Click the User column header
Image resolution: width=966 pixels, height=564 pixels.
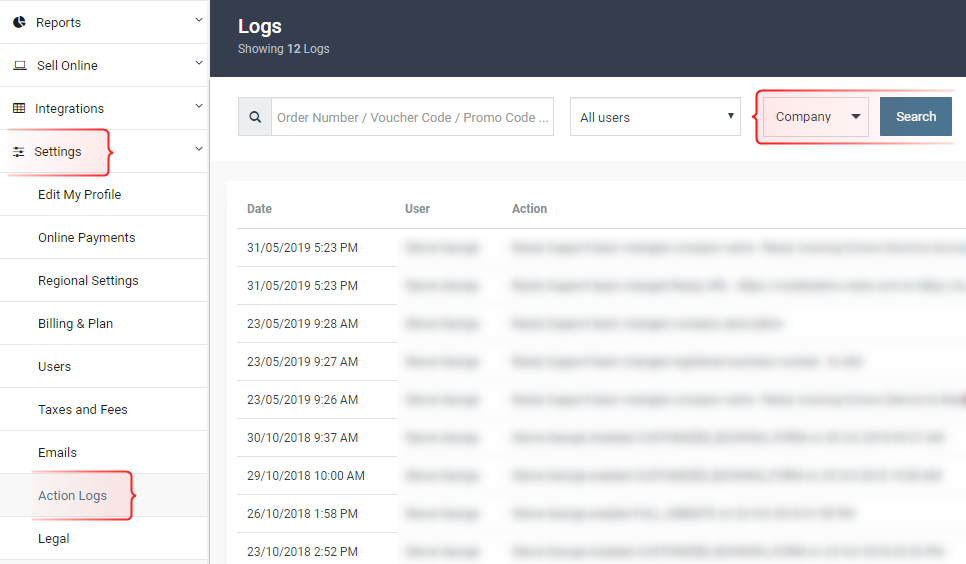click(x=417, y=209)
